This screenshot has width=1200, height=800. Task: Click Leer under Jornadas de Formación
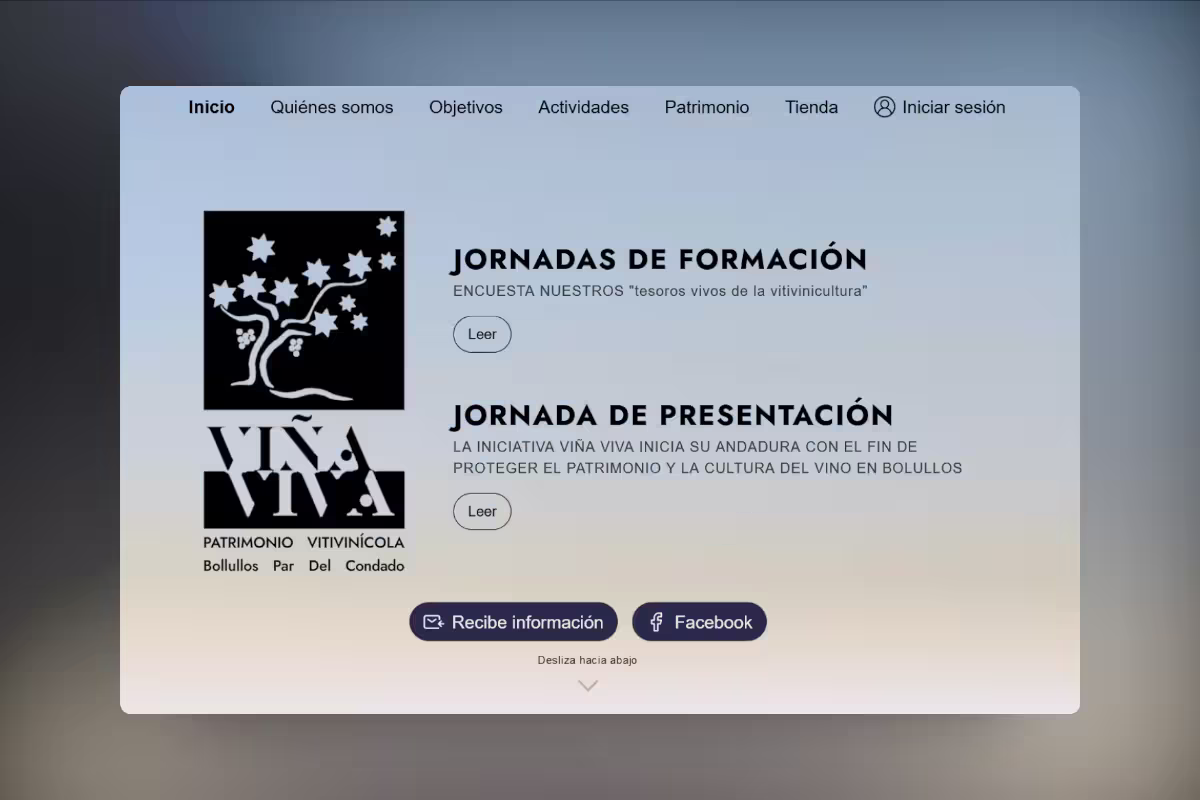point(482,334)
